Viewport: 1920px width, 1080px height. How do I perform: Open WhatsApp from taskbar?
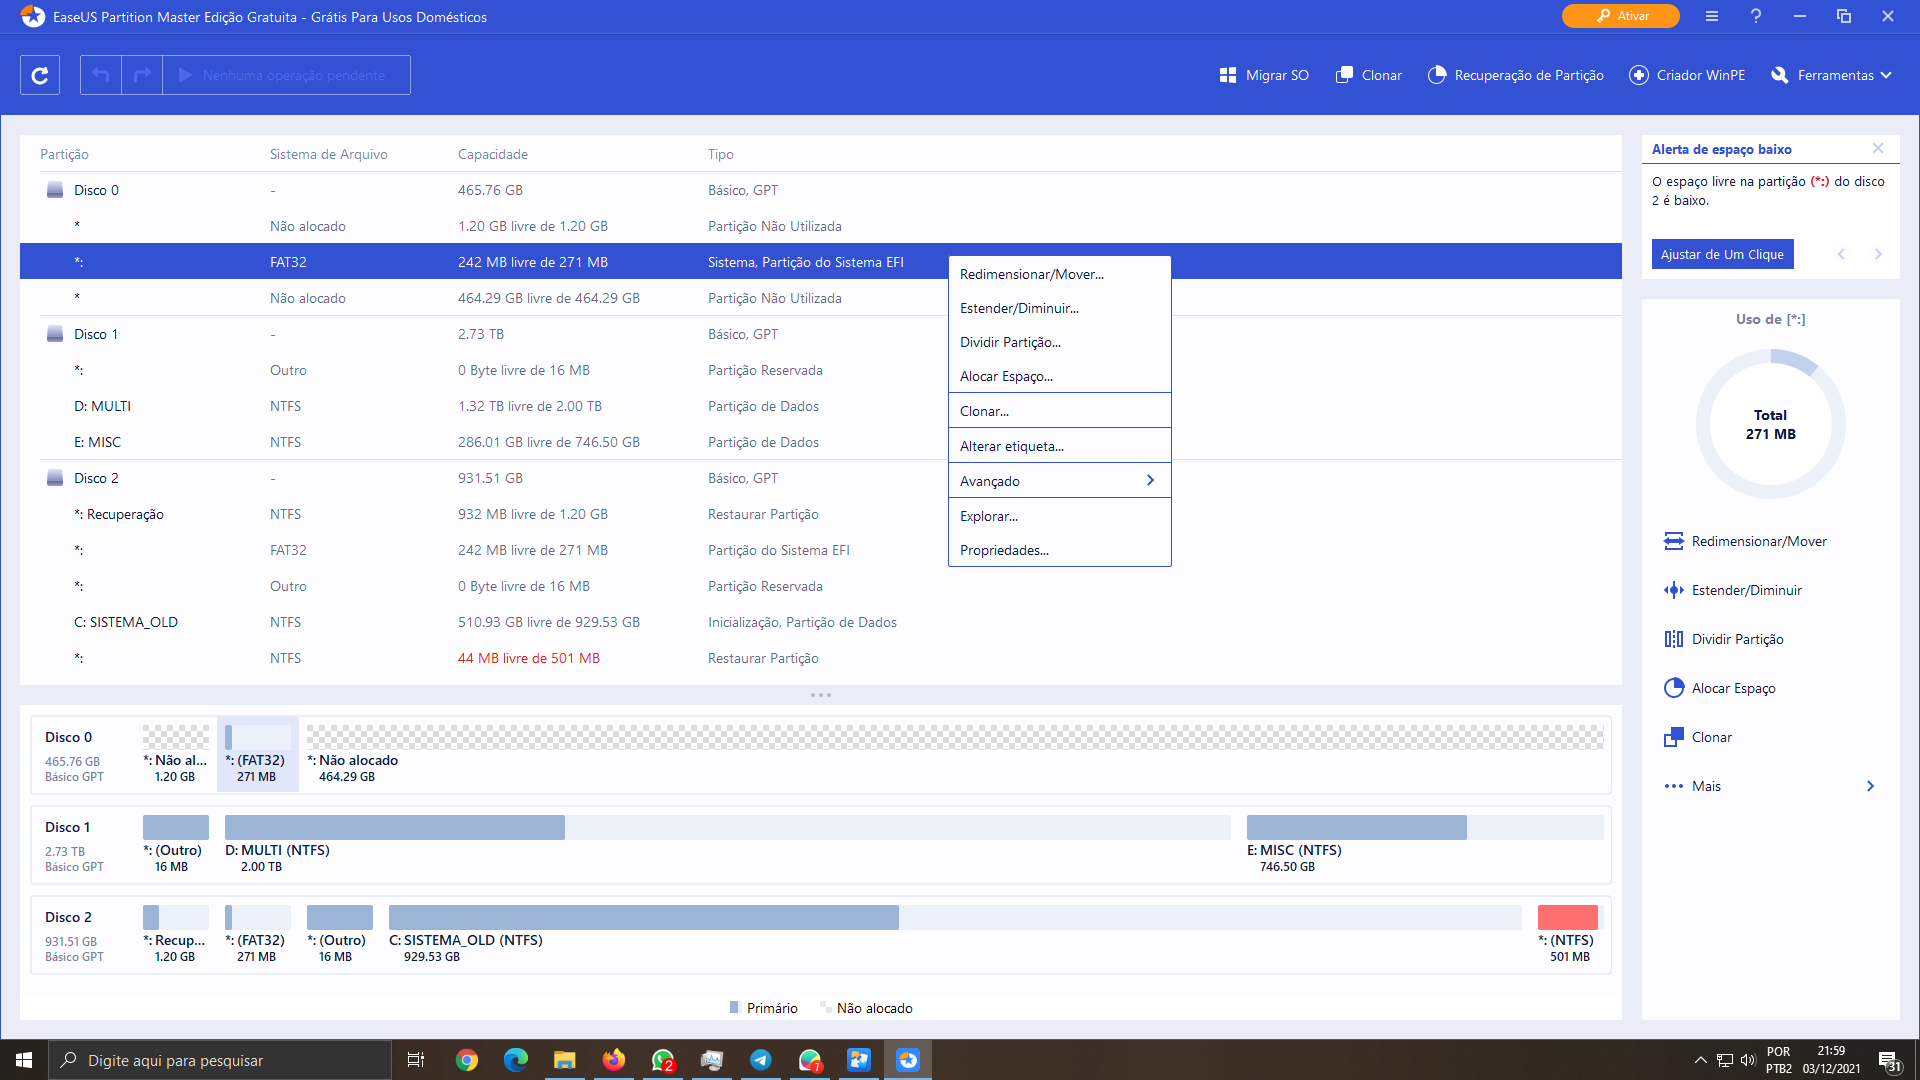coord(663,1060)
